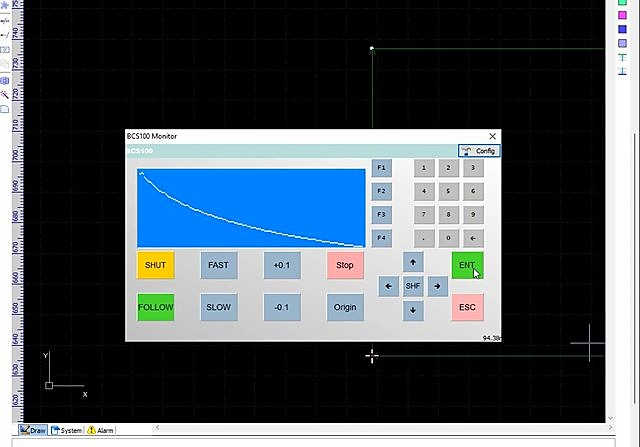Image resolution: width=640 pixels, height=447 pixels.
Task: Open Config in BCS100 Monitor
Action: [479, 151]
